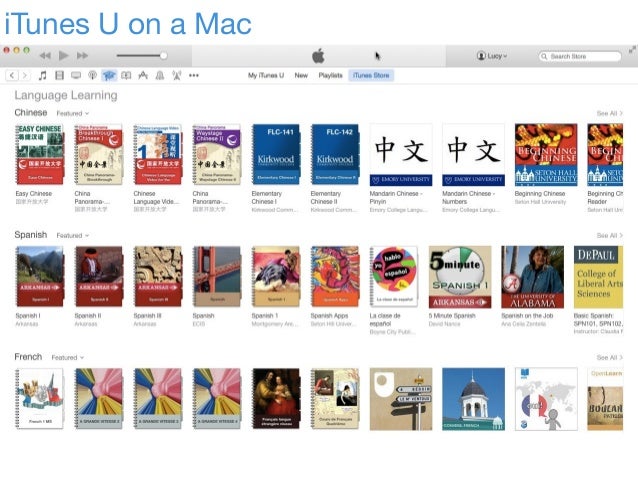Open the Easy Chinese course cover
The image size is (638, 479).
pyautogui.click(x=39, y=154)
